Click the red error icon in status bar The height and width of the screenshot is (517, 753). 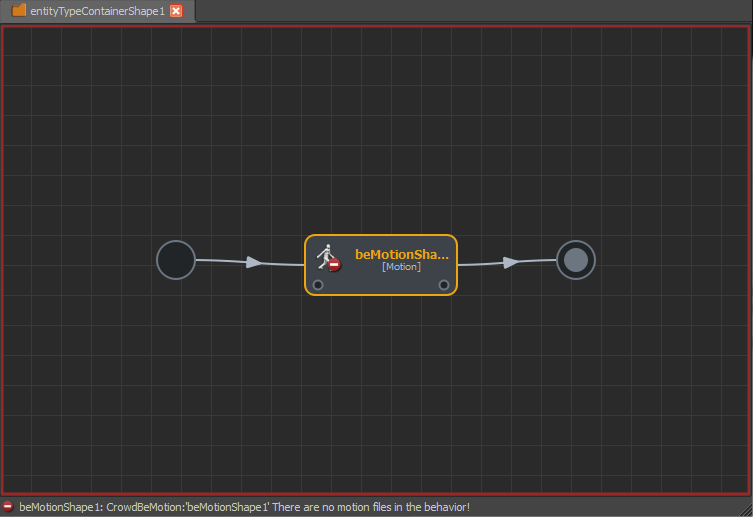[x=8, y=506]
